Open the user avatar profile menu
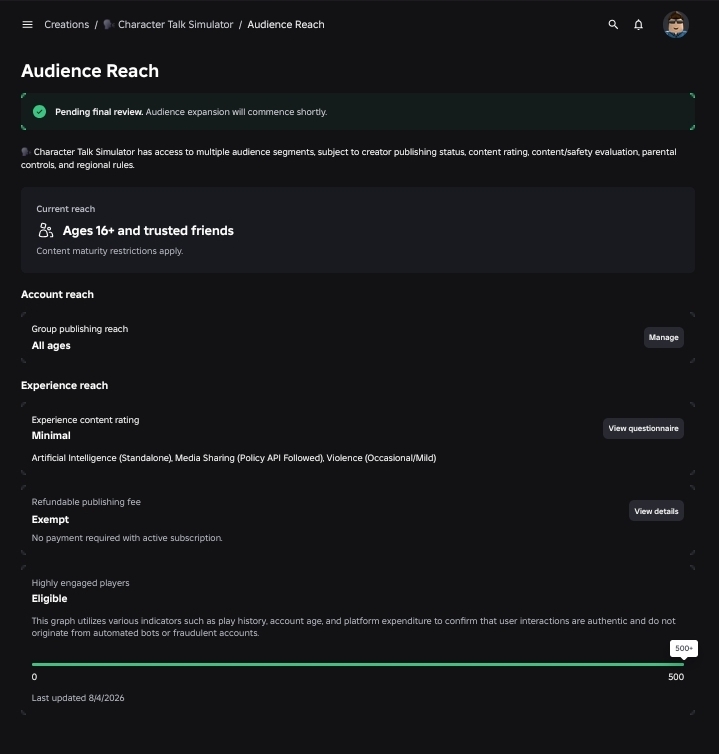 (676, 25)
